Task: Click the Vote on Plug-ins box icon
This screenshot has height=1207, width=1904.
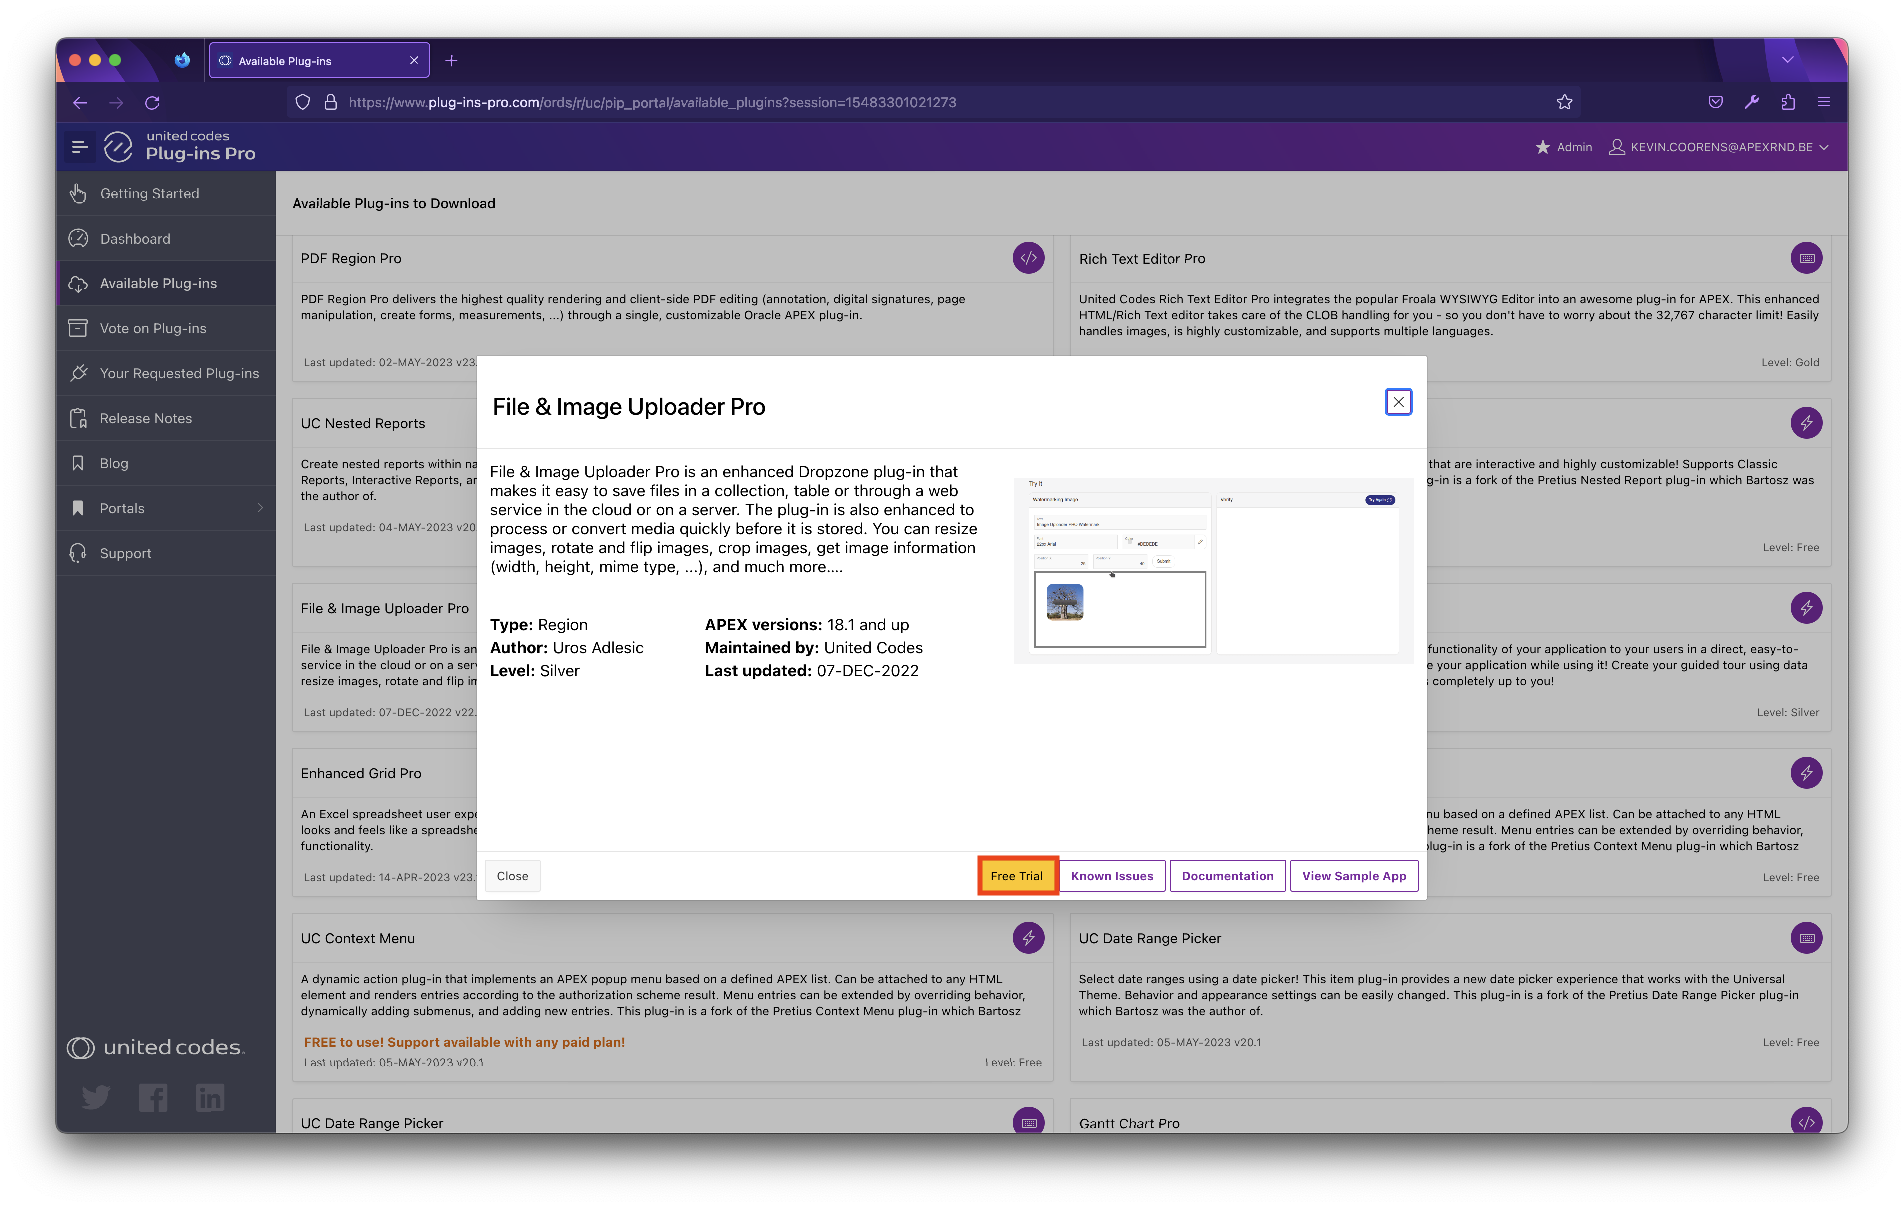Action: [78, 328]
